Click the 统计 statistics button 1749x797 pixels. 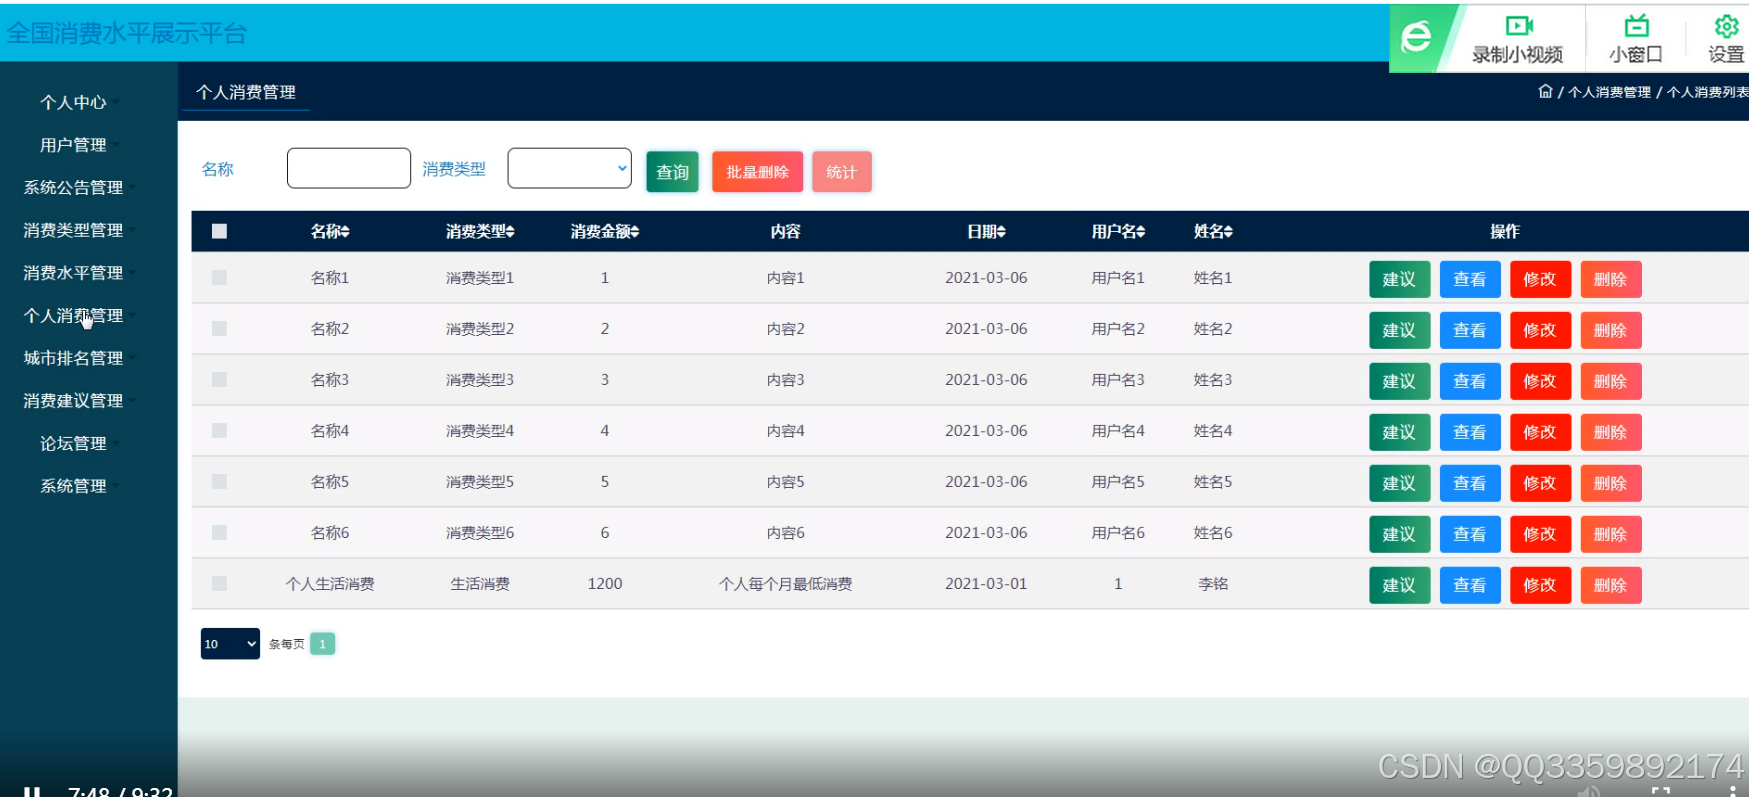point(842,172)
